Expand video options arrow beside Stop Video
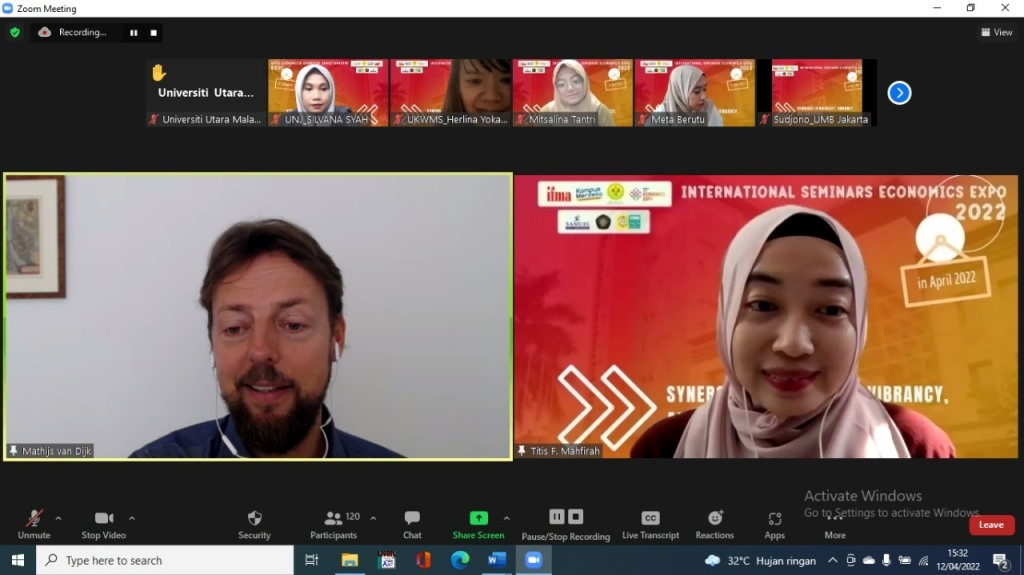The image size is (1024, 575). click(132, 518)
